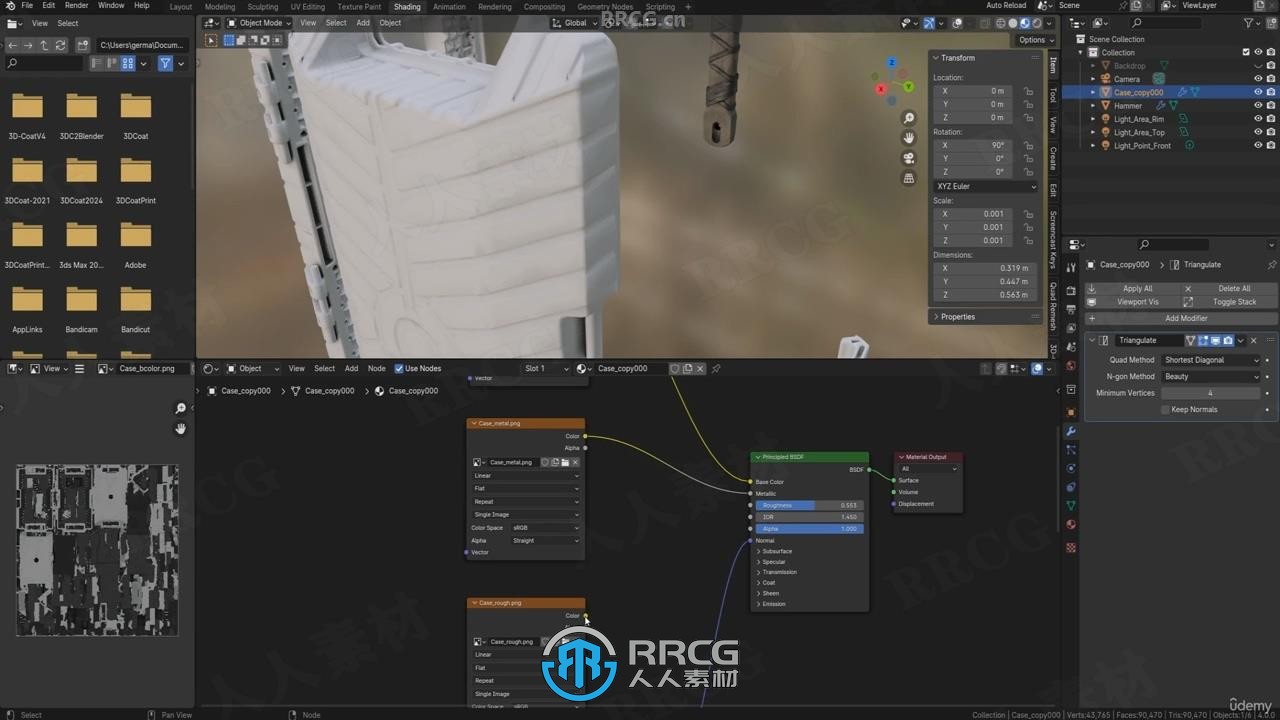Open the Global transform orientation dropdown
The image size is (1280, 720).
click(x=575, y=23)
